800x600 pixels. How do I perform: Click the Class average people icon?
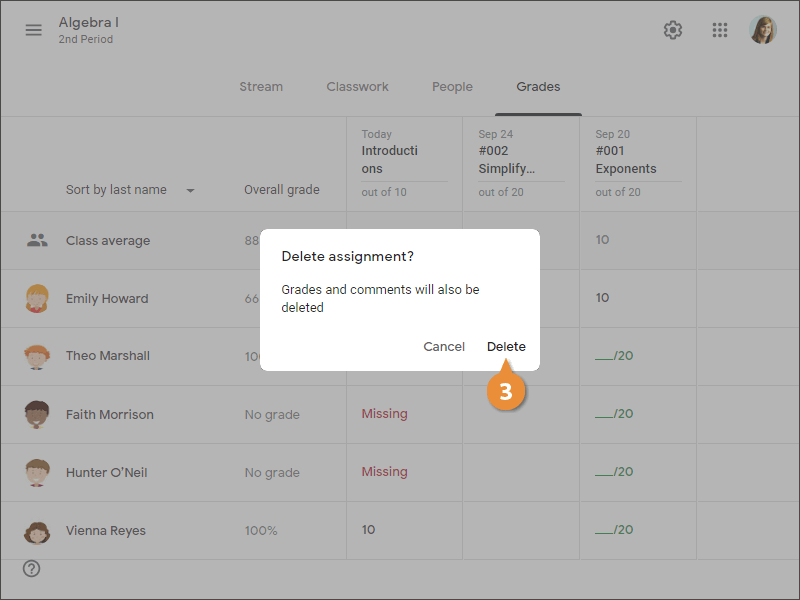(x=37, y=240)
